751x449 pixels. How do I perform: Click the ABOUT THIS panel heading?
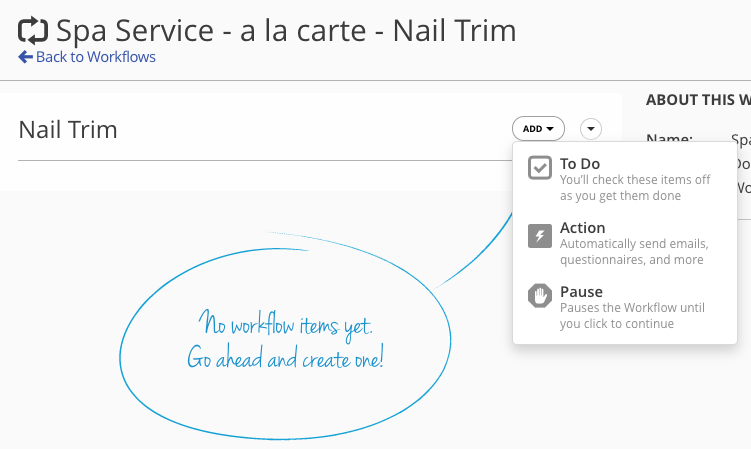[x=698, y=100]
